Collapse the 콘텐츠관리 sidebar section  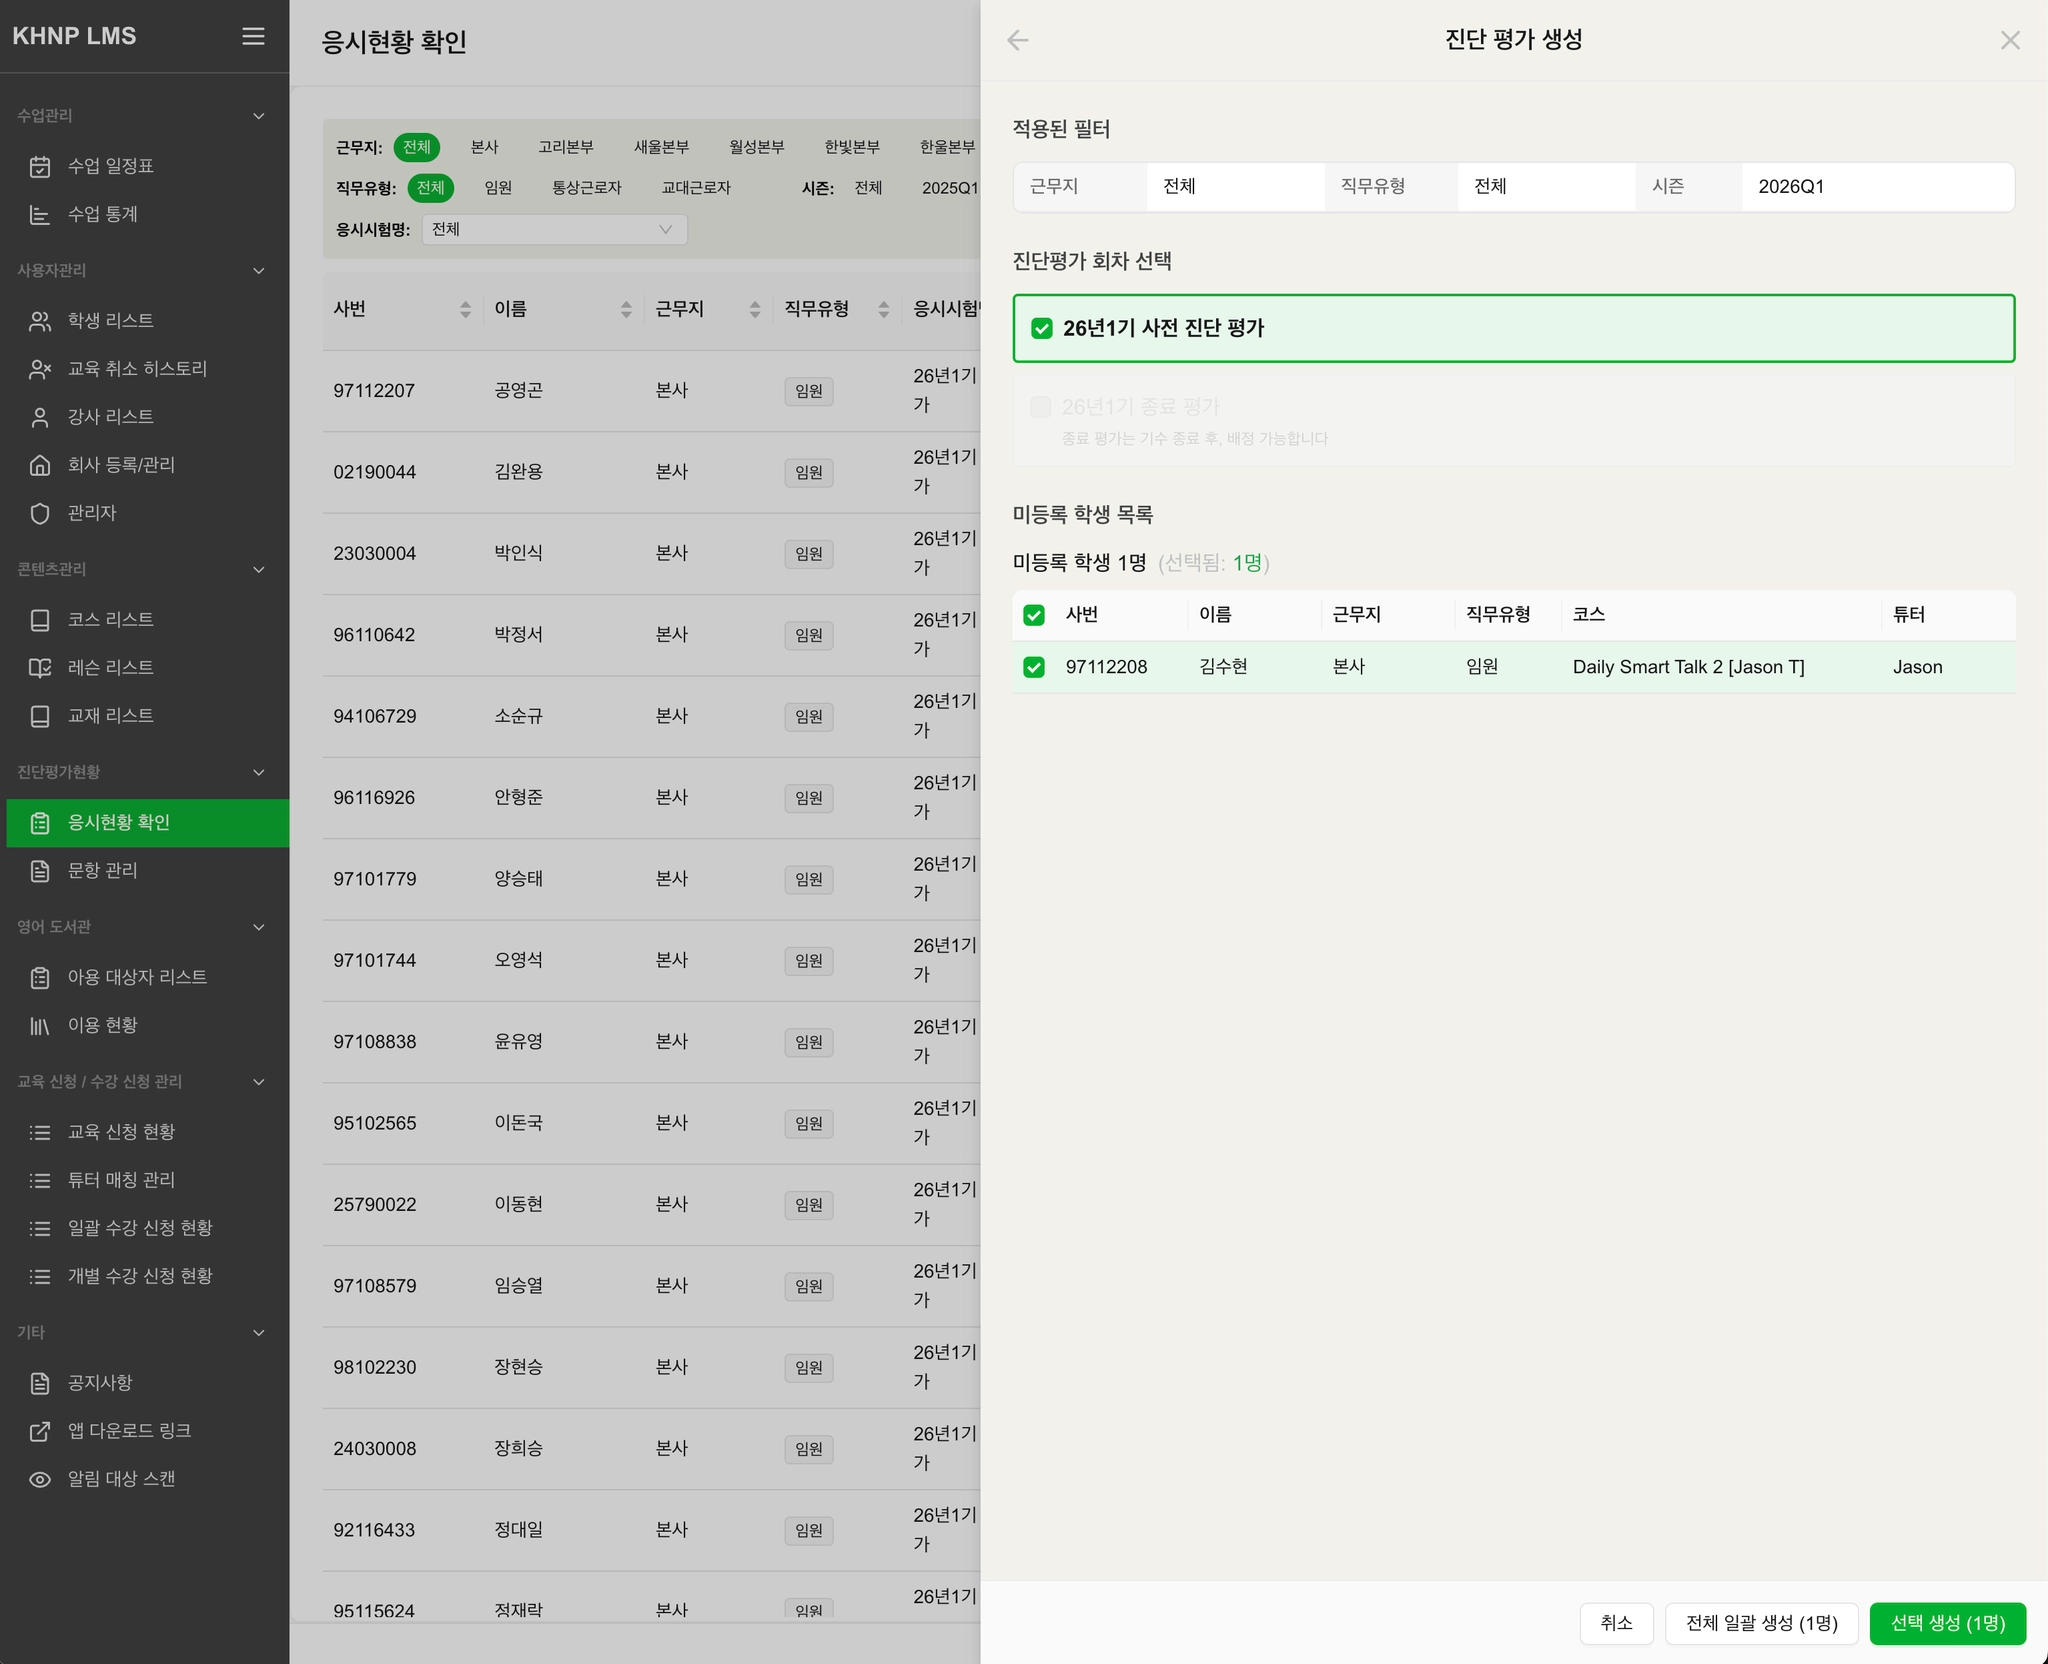coord(259,569)
